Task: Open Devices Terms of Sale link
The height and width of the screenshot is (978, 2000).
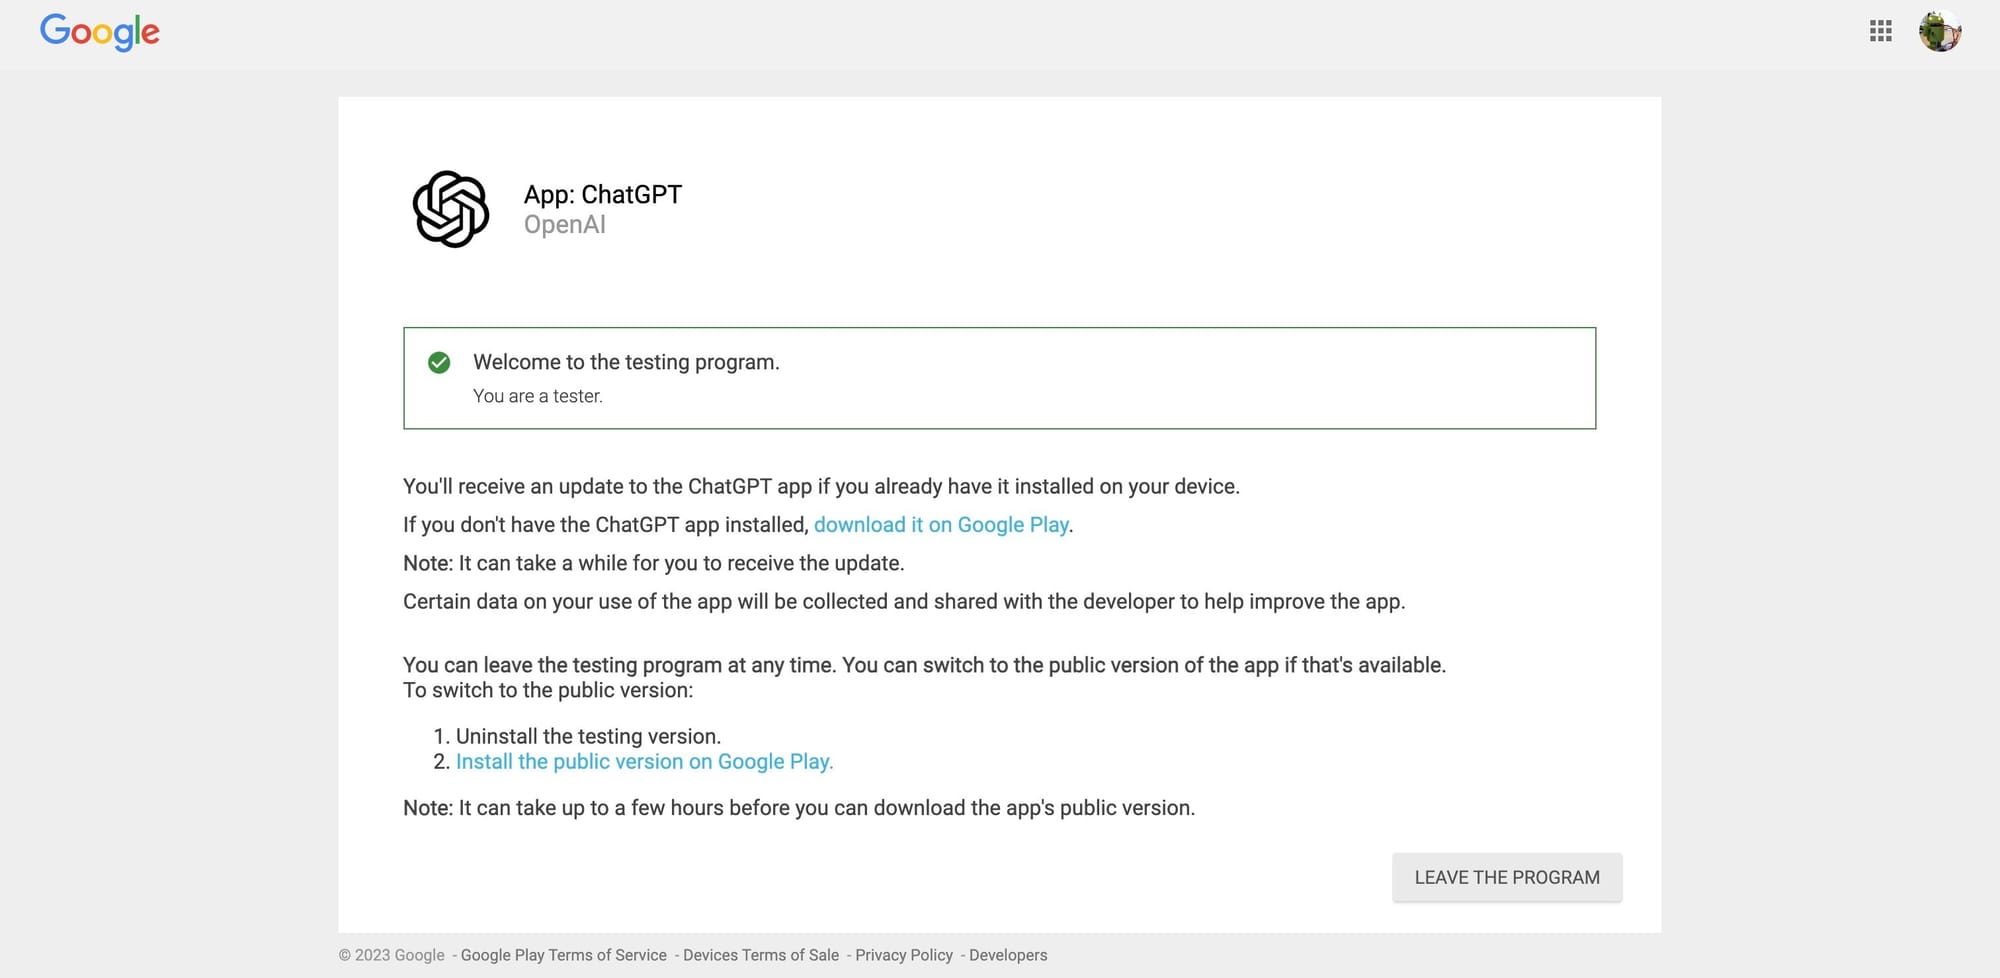Action: coord(761,955)
